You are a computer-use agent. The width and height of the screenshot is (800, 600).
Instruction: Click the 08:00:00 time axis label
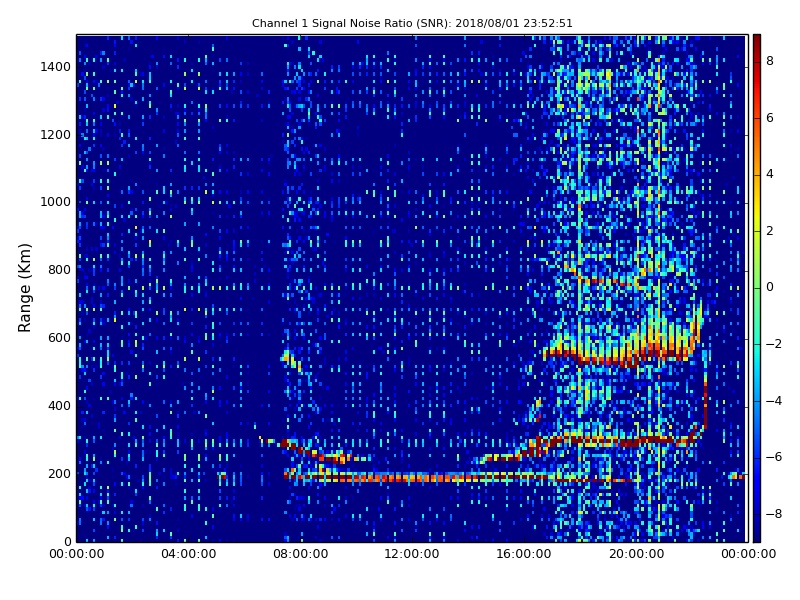click(301, 554)
